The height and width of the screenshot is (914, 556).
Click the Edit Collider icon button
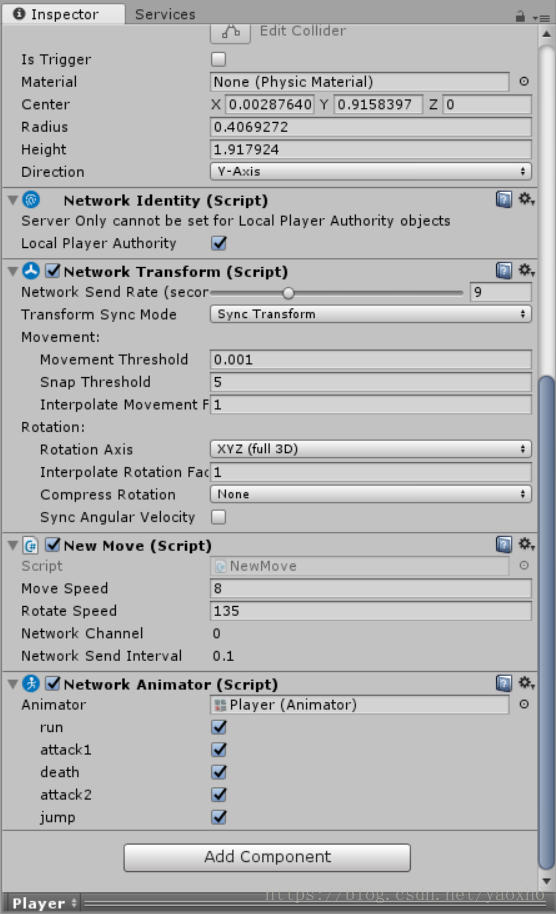click(230, 33)
